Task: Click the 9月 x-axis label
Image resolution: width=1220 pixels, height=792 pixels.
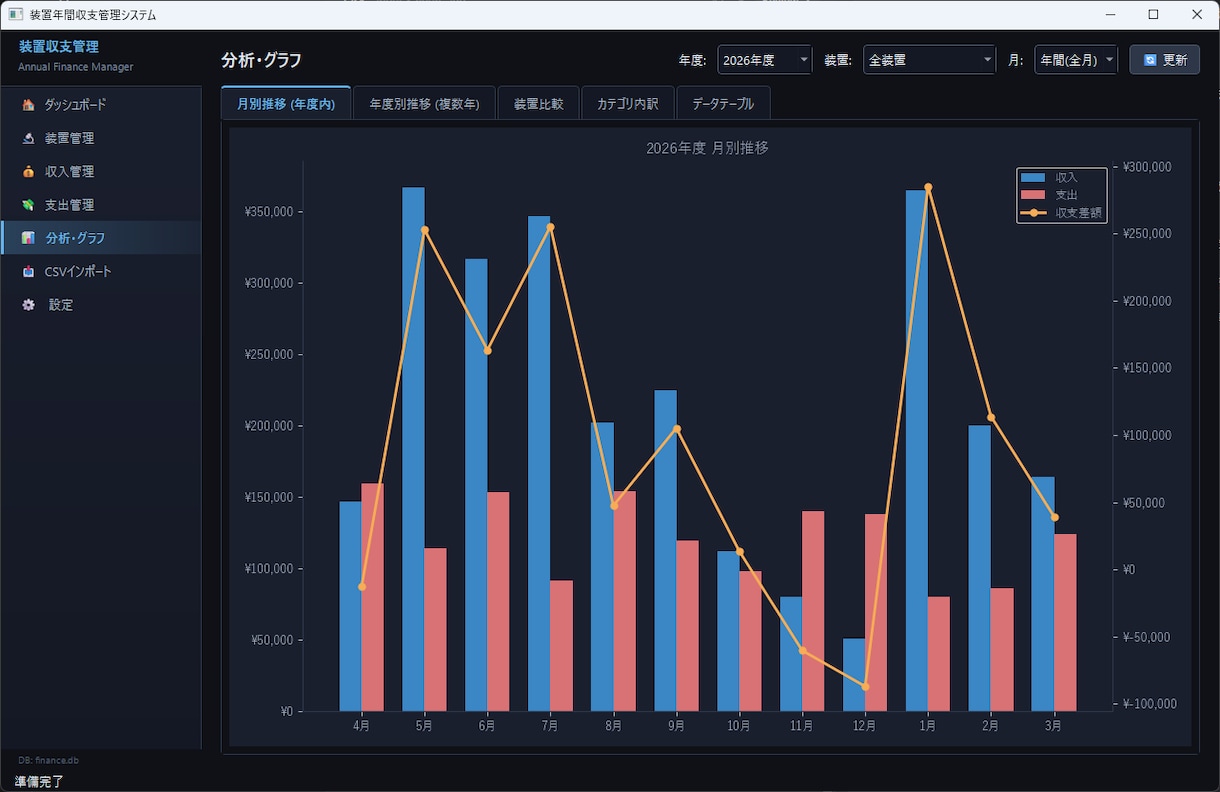Action: pos(676,726)
